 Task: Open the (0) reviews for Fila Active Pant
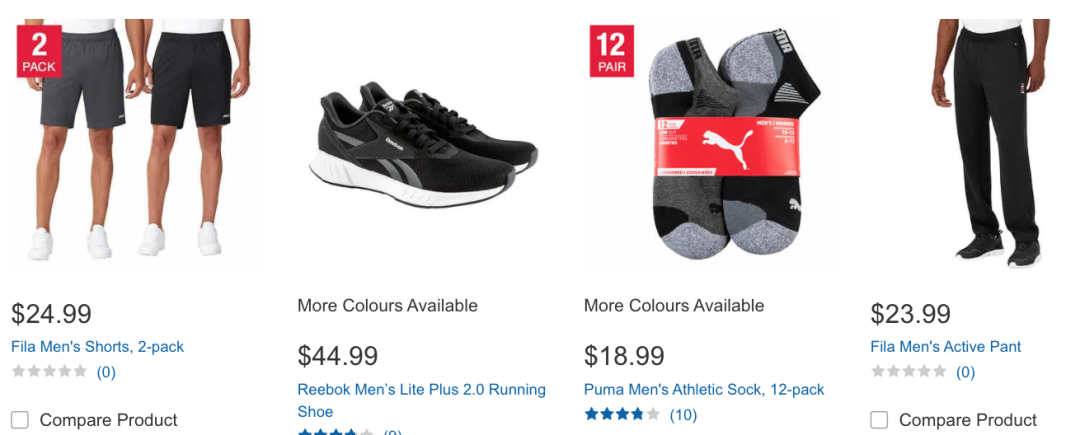click(x=965, y=372)
